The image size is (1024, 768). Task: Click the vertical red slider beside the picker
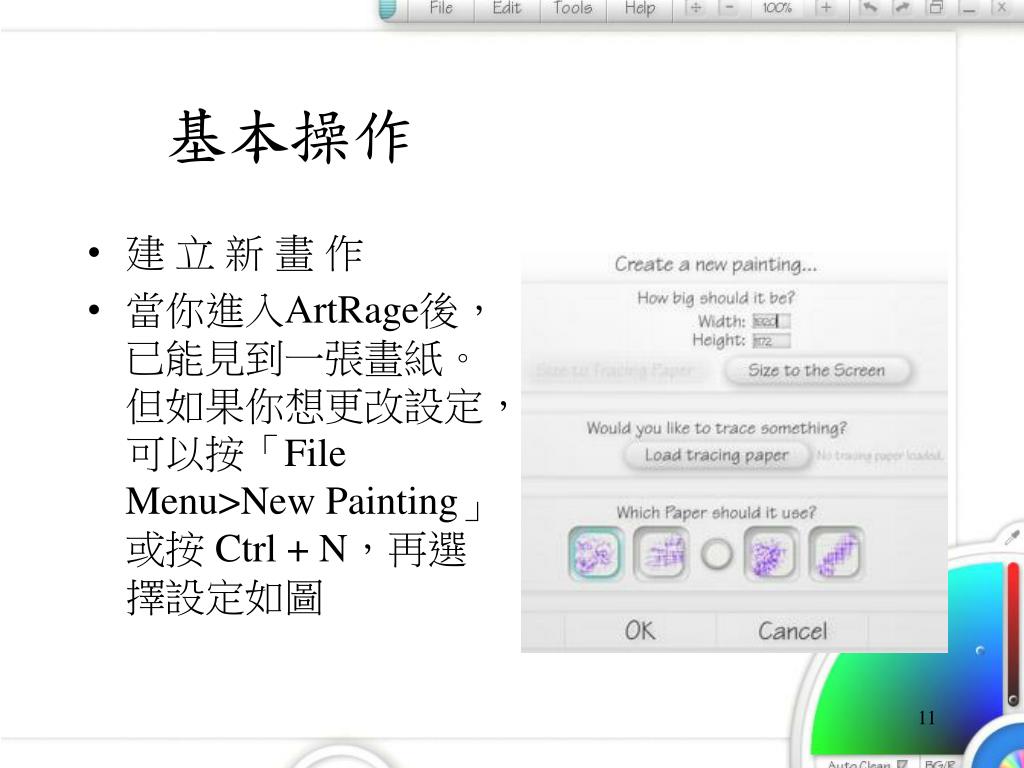point(1014,633)
